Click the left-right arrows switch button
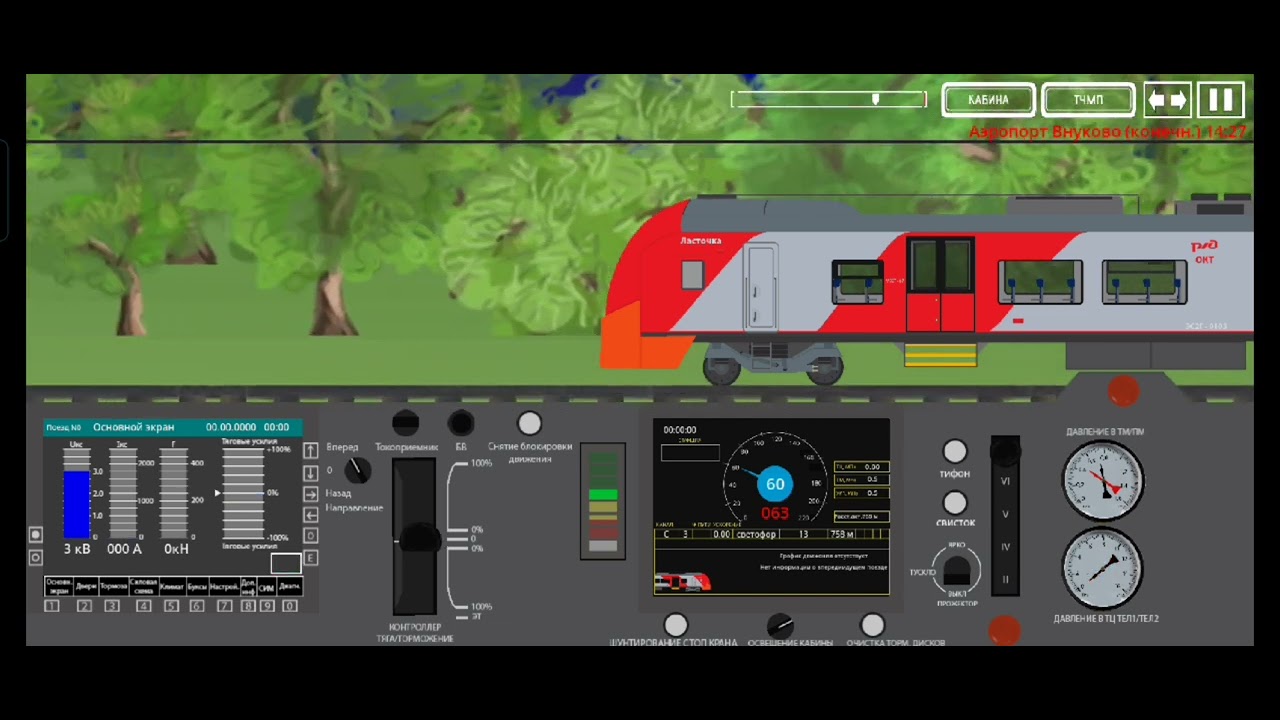This screenshot has height=720, width=1280. (x=1167, y=100)
